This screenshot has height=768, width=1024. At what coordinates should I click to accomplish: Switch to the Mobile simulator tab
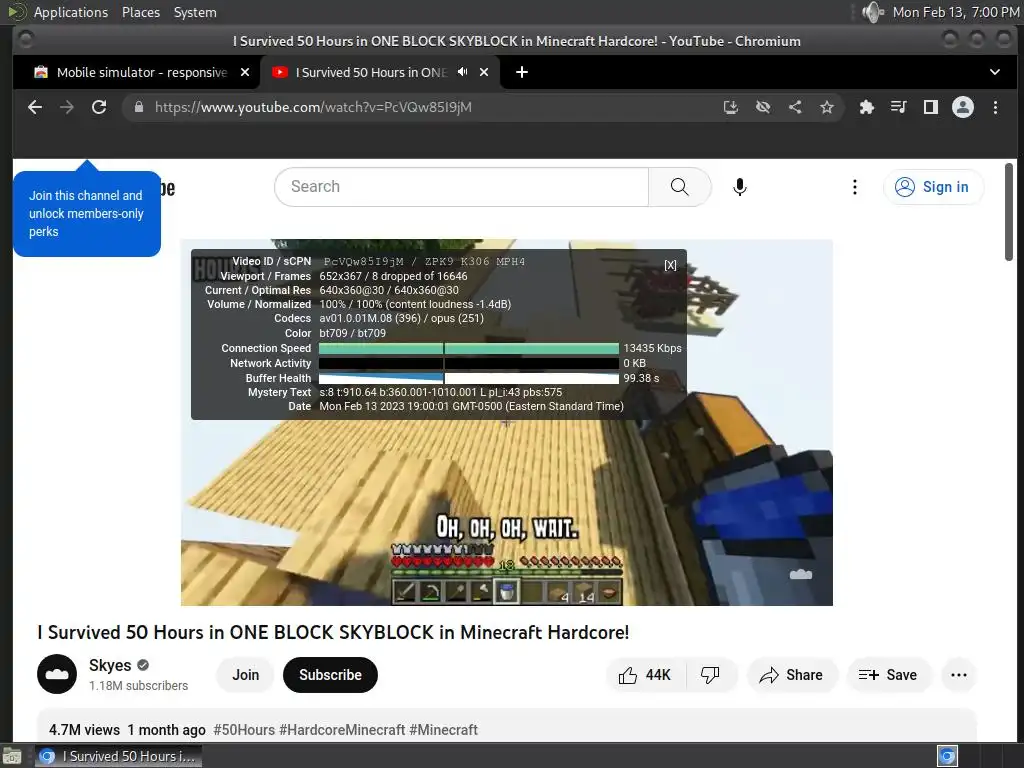(142, 72)
